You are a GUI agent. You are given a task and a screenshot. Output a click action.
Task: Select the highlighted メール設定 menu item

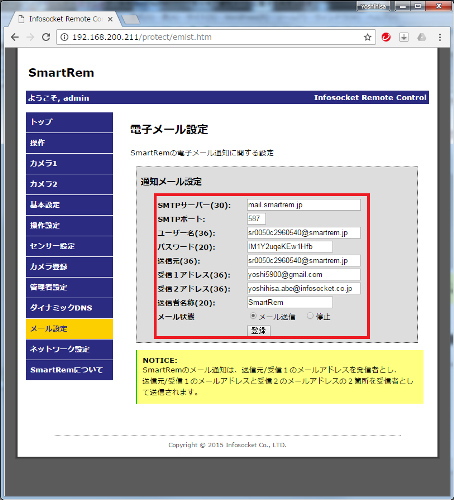[69, 329]
